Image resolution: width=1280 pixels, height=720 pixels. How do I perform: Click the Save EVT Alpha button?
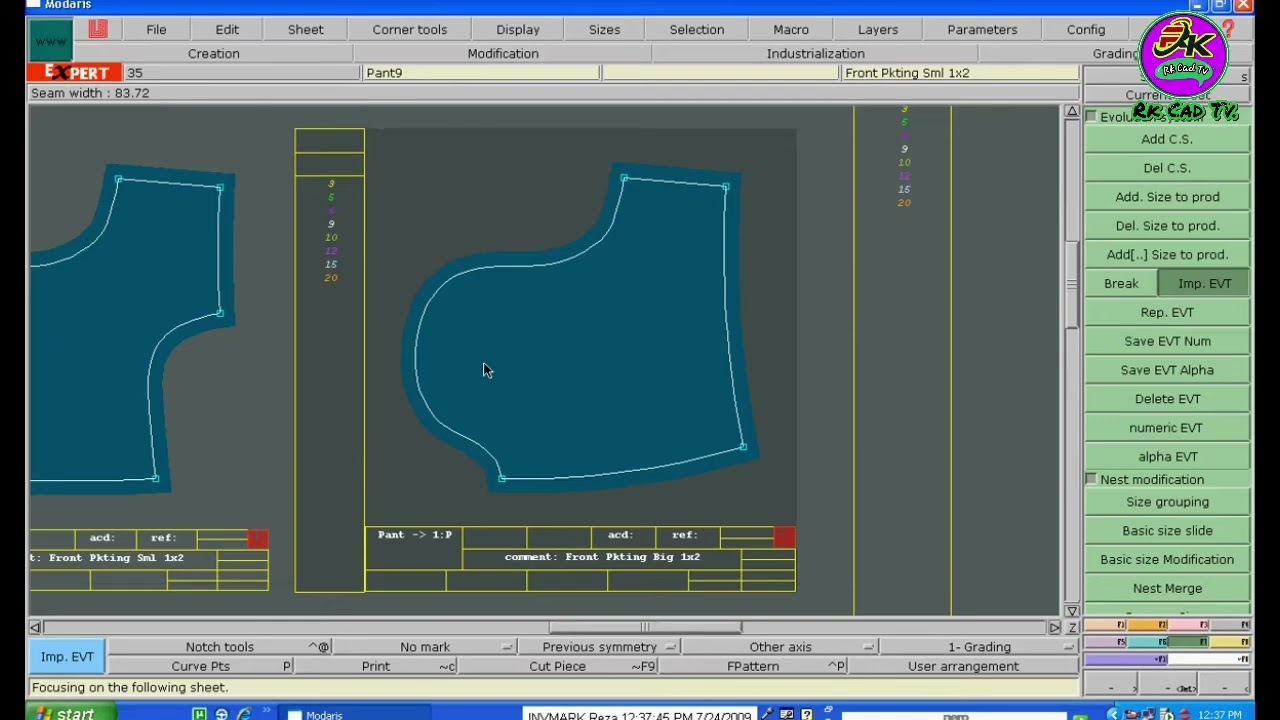[x=1167, y=370]
